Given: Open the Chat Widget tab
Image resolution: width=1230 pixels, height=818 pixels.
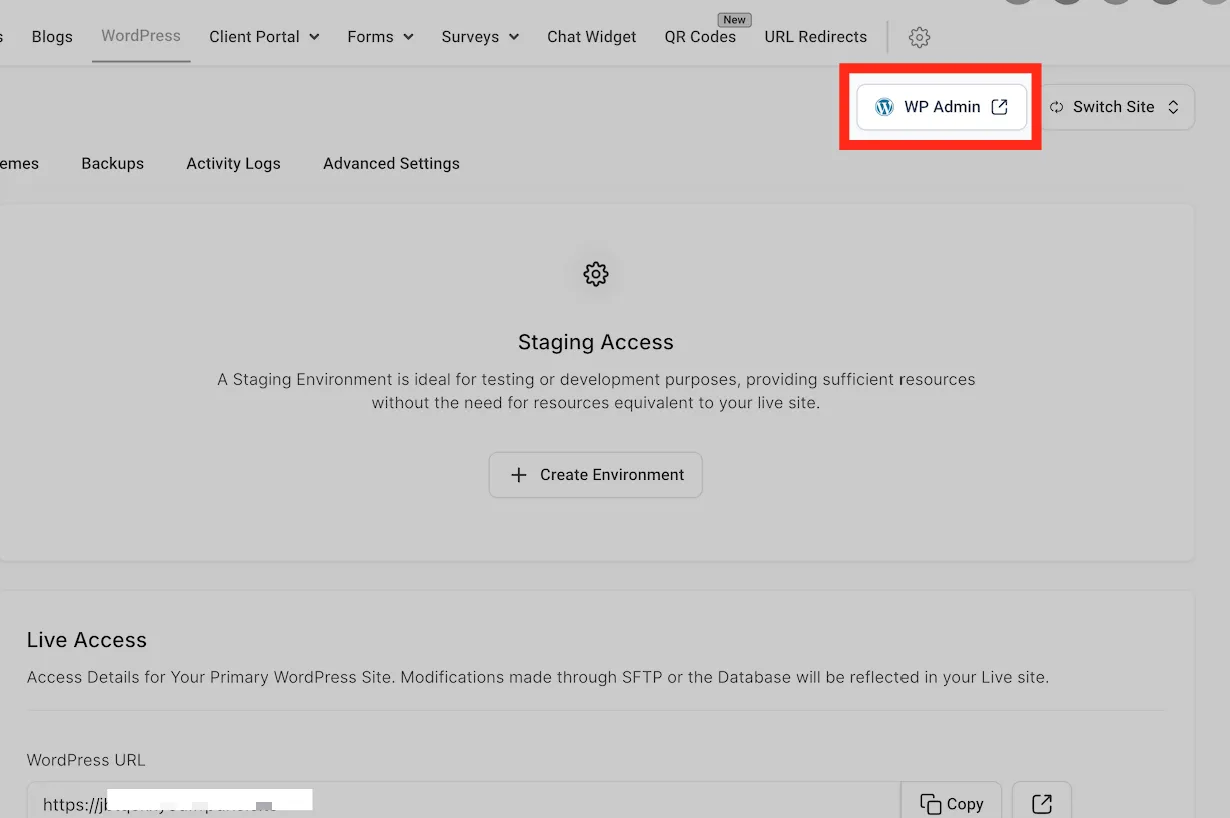Looking at the screenshot, I should coord(592,37).
